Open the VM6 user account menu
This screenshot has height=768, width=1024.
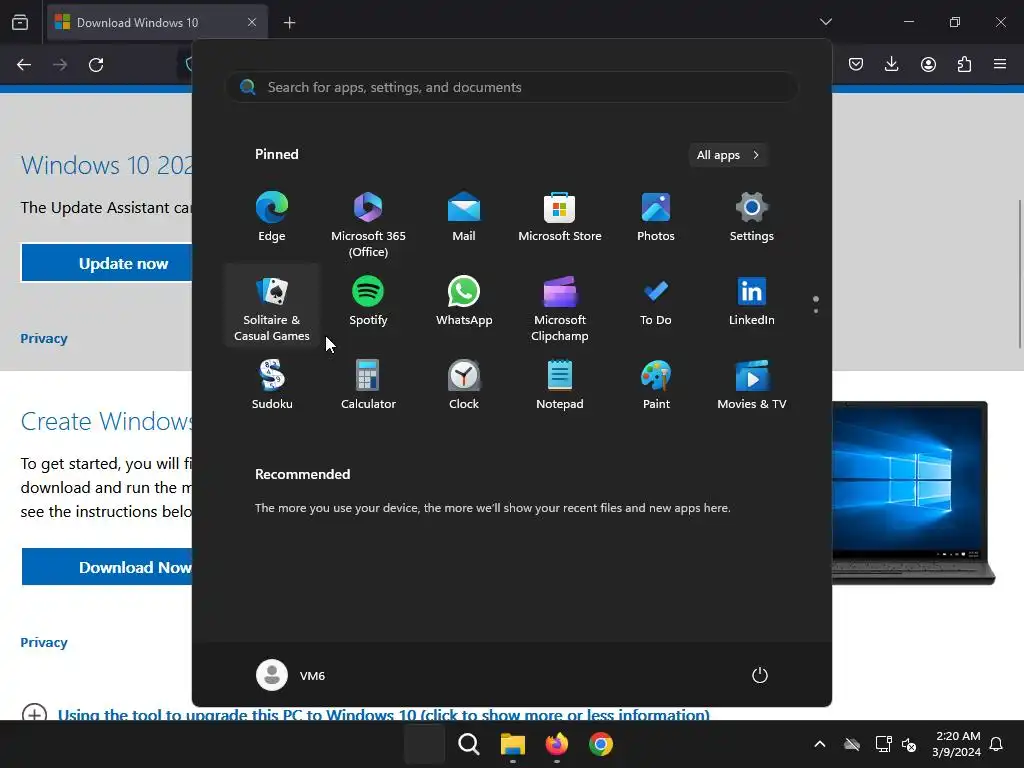[291, 675]
